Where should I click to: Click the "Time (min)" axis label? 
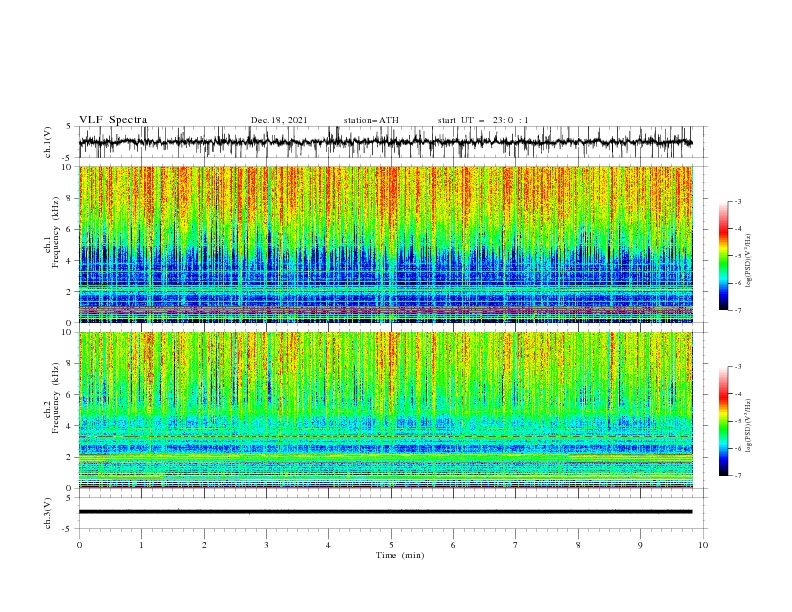(400, 555)
